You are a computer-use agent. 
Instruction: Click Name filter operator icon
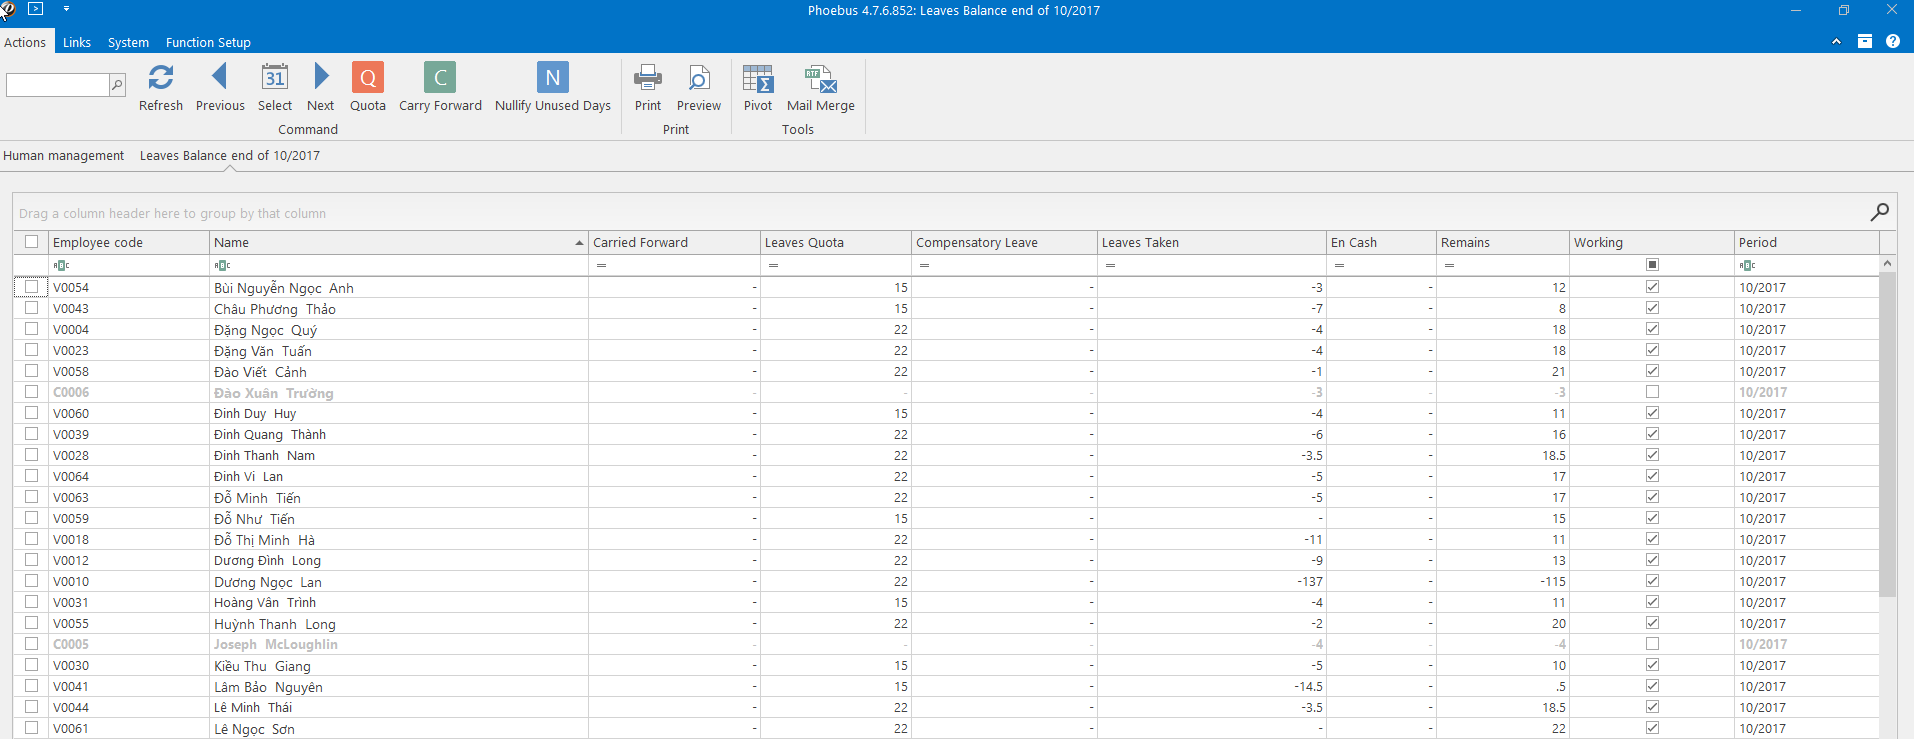click(222, 265)
